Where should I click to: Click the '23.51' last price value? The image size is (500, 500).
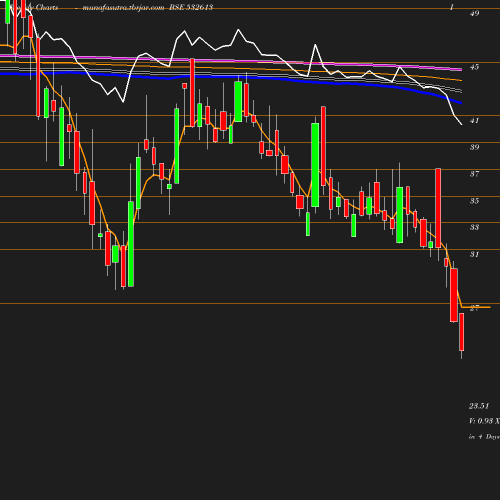point(479,406)
